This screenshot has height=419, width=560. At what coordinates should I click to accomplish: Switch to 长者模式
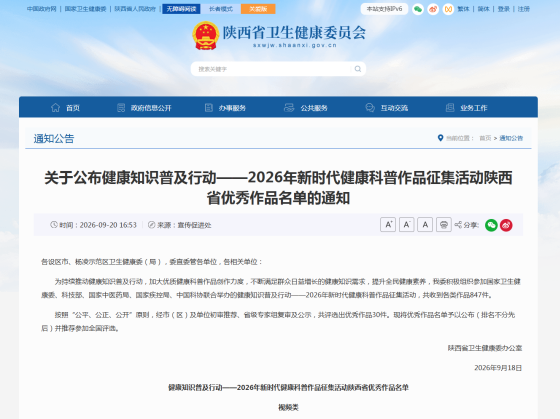(x=221, y=9)
